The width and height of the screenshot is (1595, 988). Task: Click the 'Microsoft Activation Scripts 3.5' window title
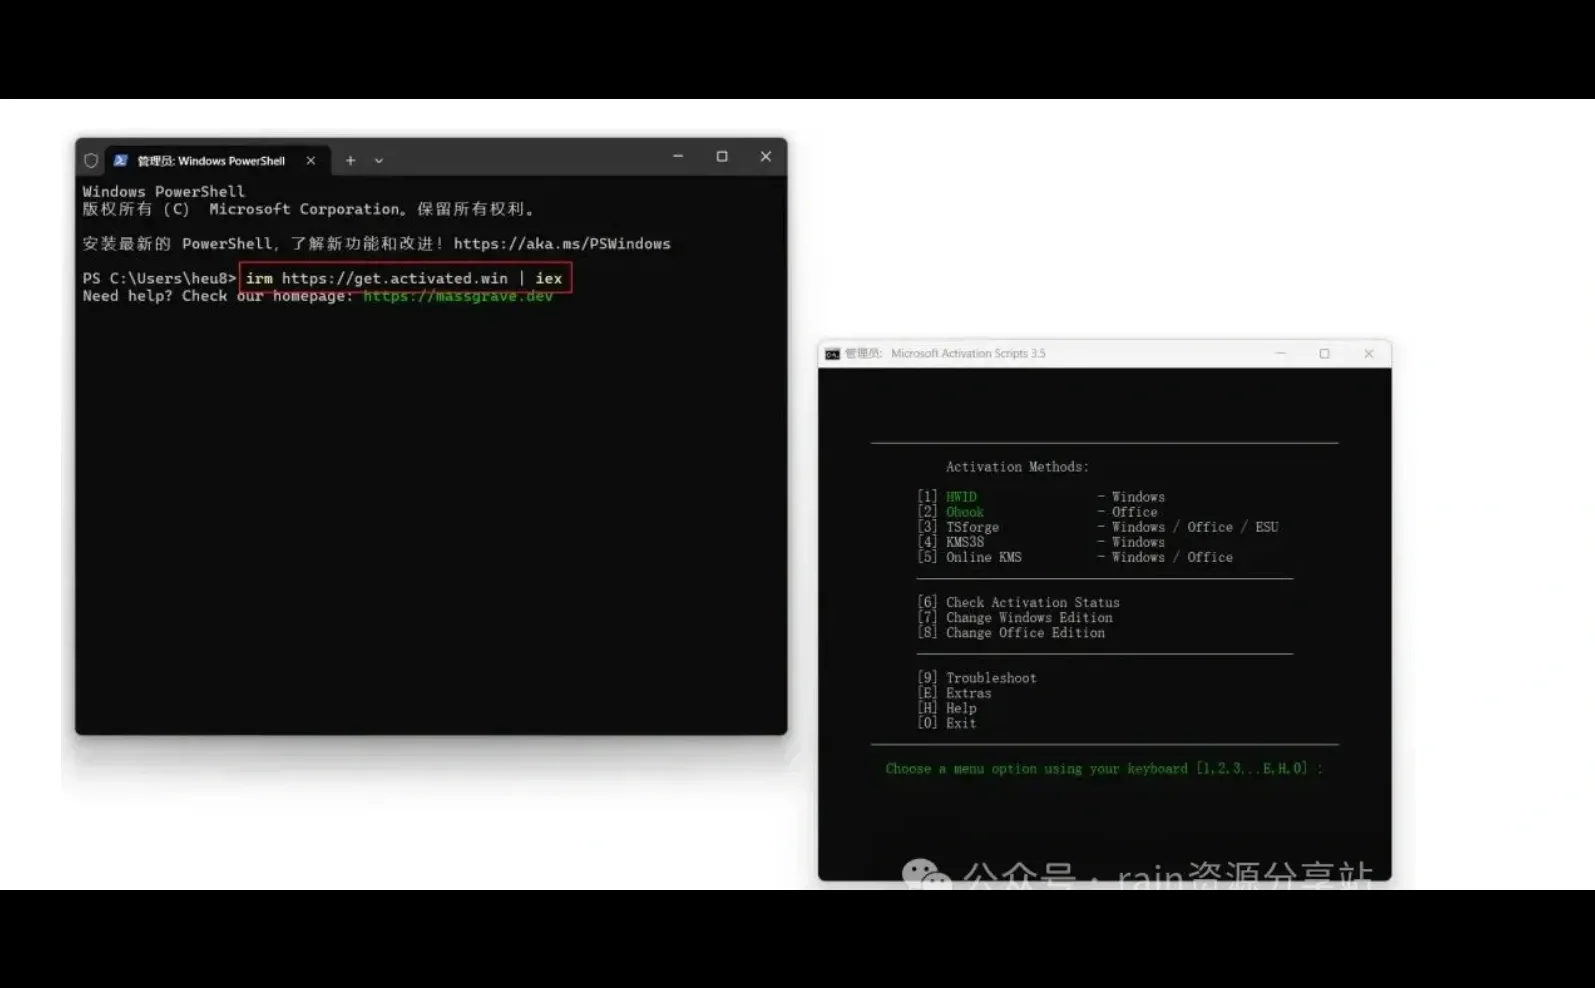tap(968, 353)
